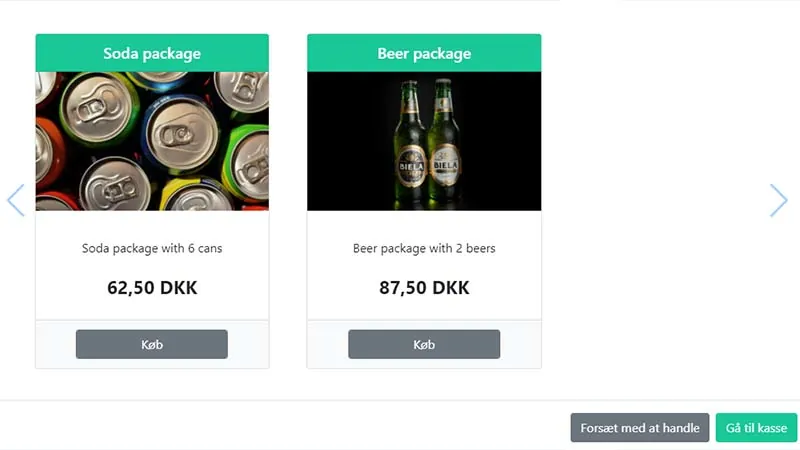
Task: Click the blue soda can in image
Action: (180, 134)
